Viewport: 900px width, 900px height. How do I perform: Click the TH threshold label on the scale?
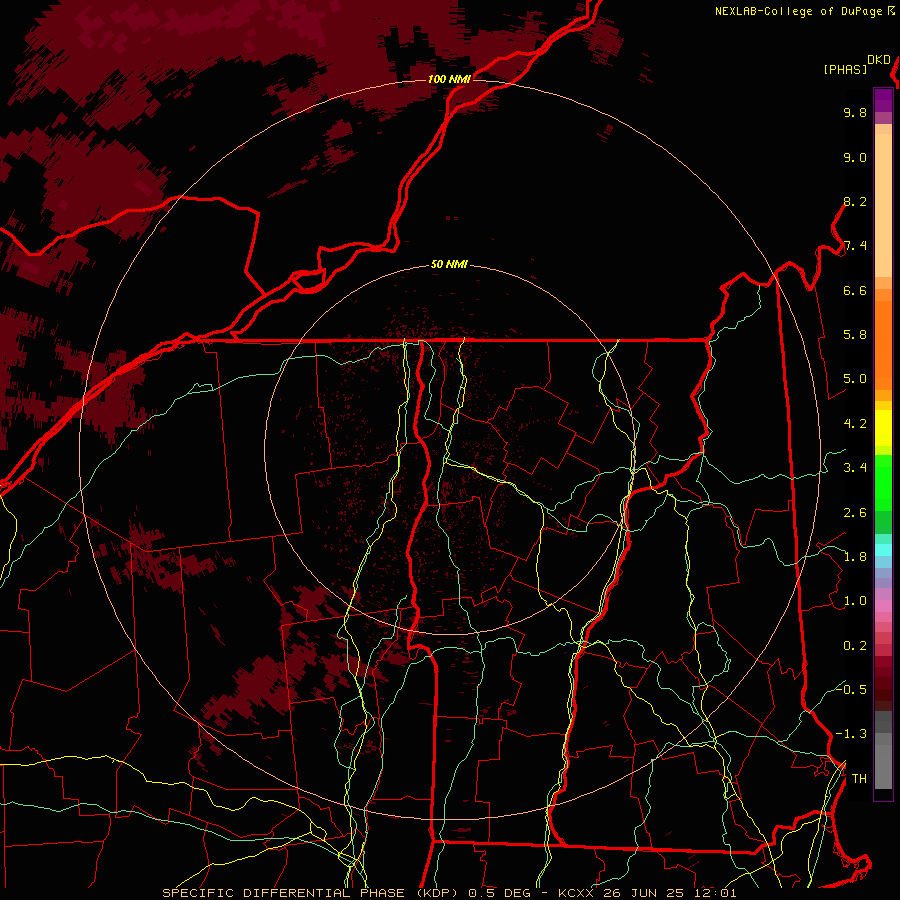859,778
